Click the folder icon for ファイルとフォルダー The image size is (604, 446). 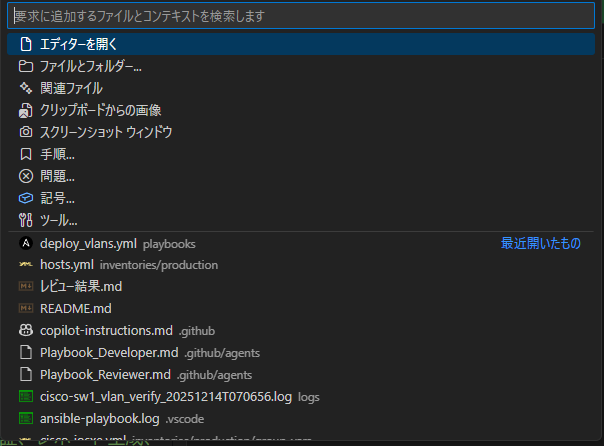pos(26,67)
